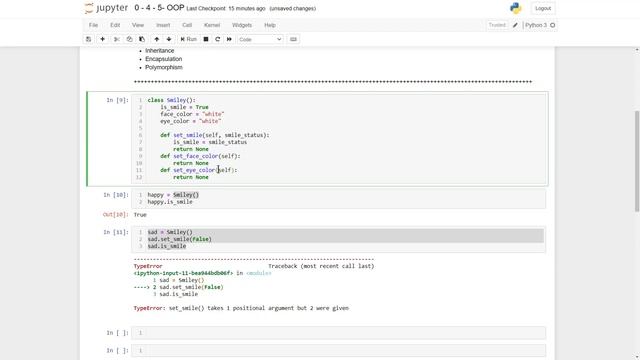Open the Cell menu

[x=187, y=25]
